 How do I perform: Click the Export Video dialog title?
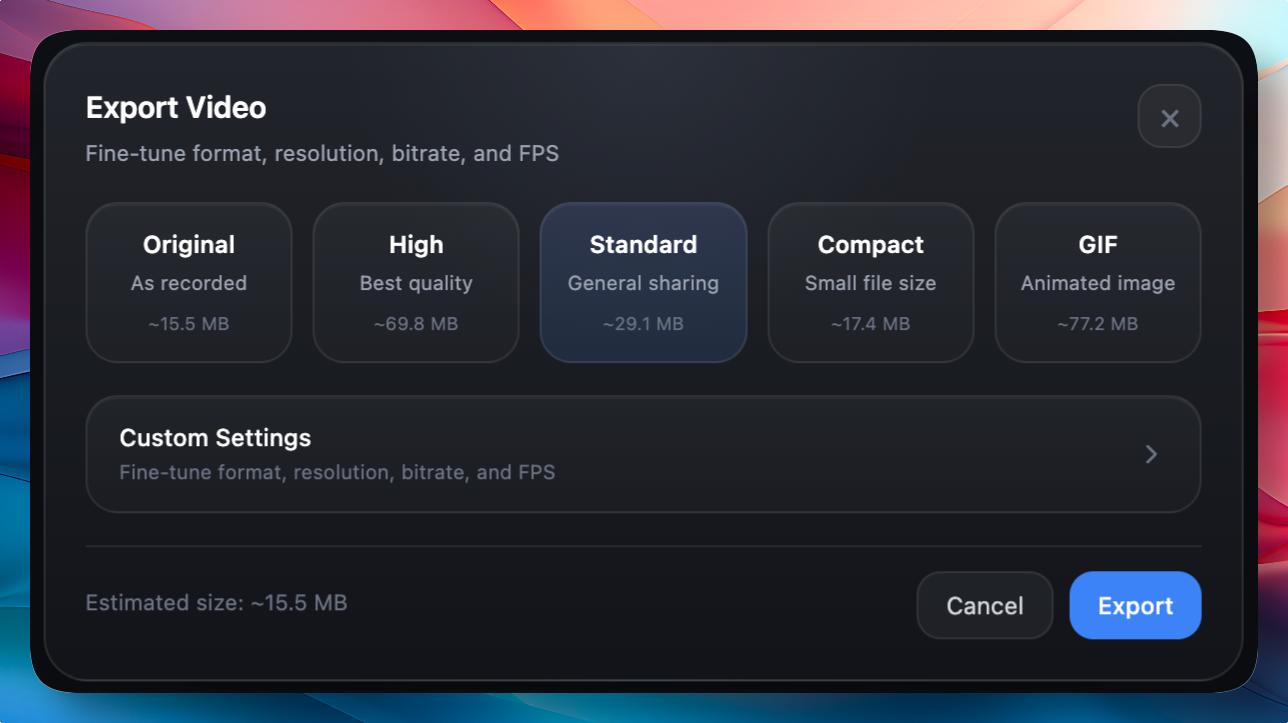click(176, 108)
